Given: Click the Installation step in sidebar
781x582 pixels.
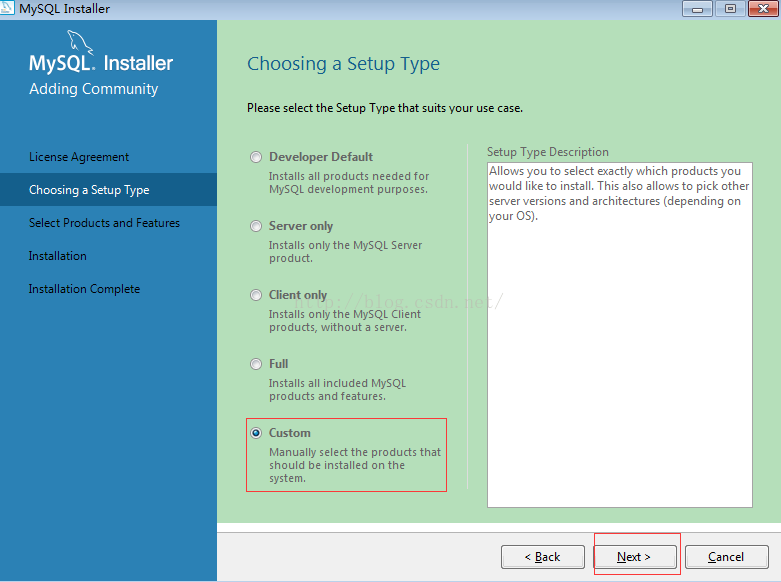Looking at the screenshot, I should pyautogui.click(x=58, y=256).
